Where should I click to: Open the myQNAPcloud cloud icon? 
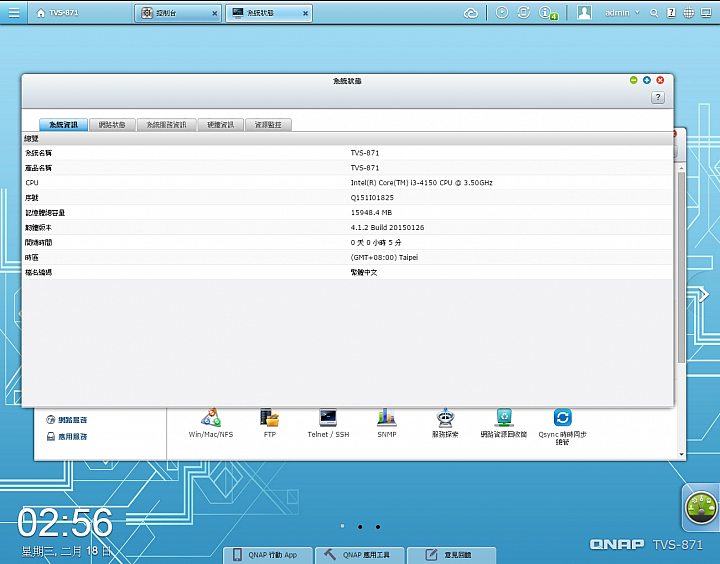[x=471, y=13]
